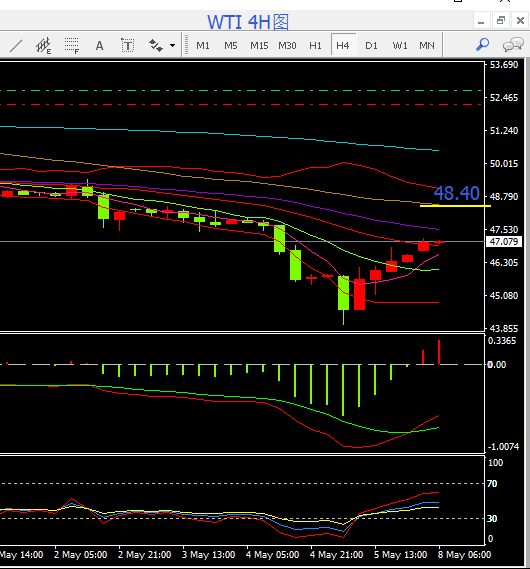Click the 51.240 price scale label
This screenshot has height=569, width=530.
[504, 131]
